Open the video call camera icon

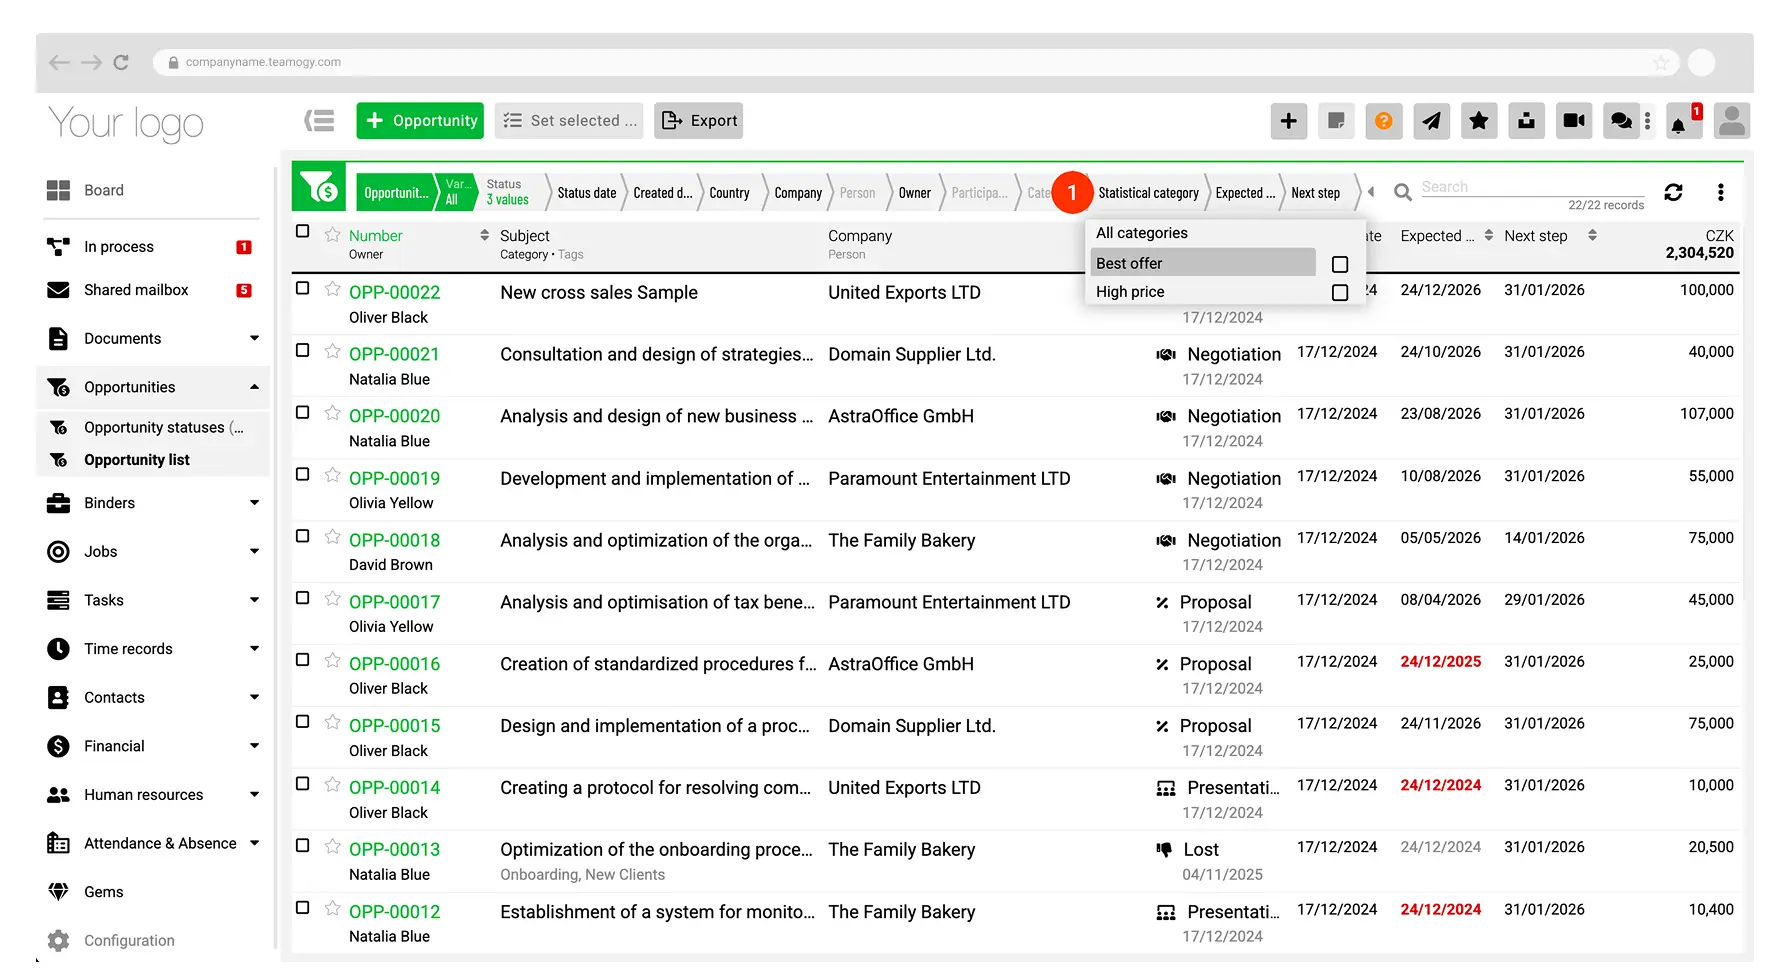pyautogui.click(x=1574, y=121)
